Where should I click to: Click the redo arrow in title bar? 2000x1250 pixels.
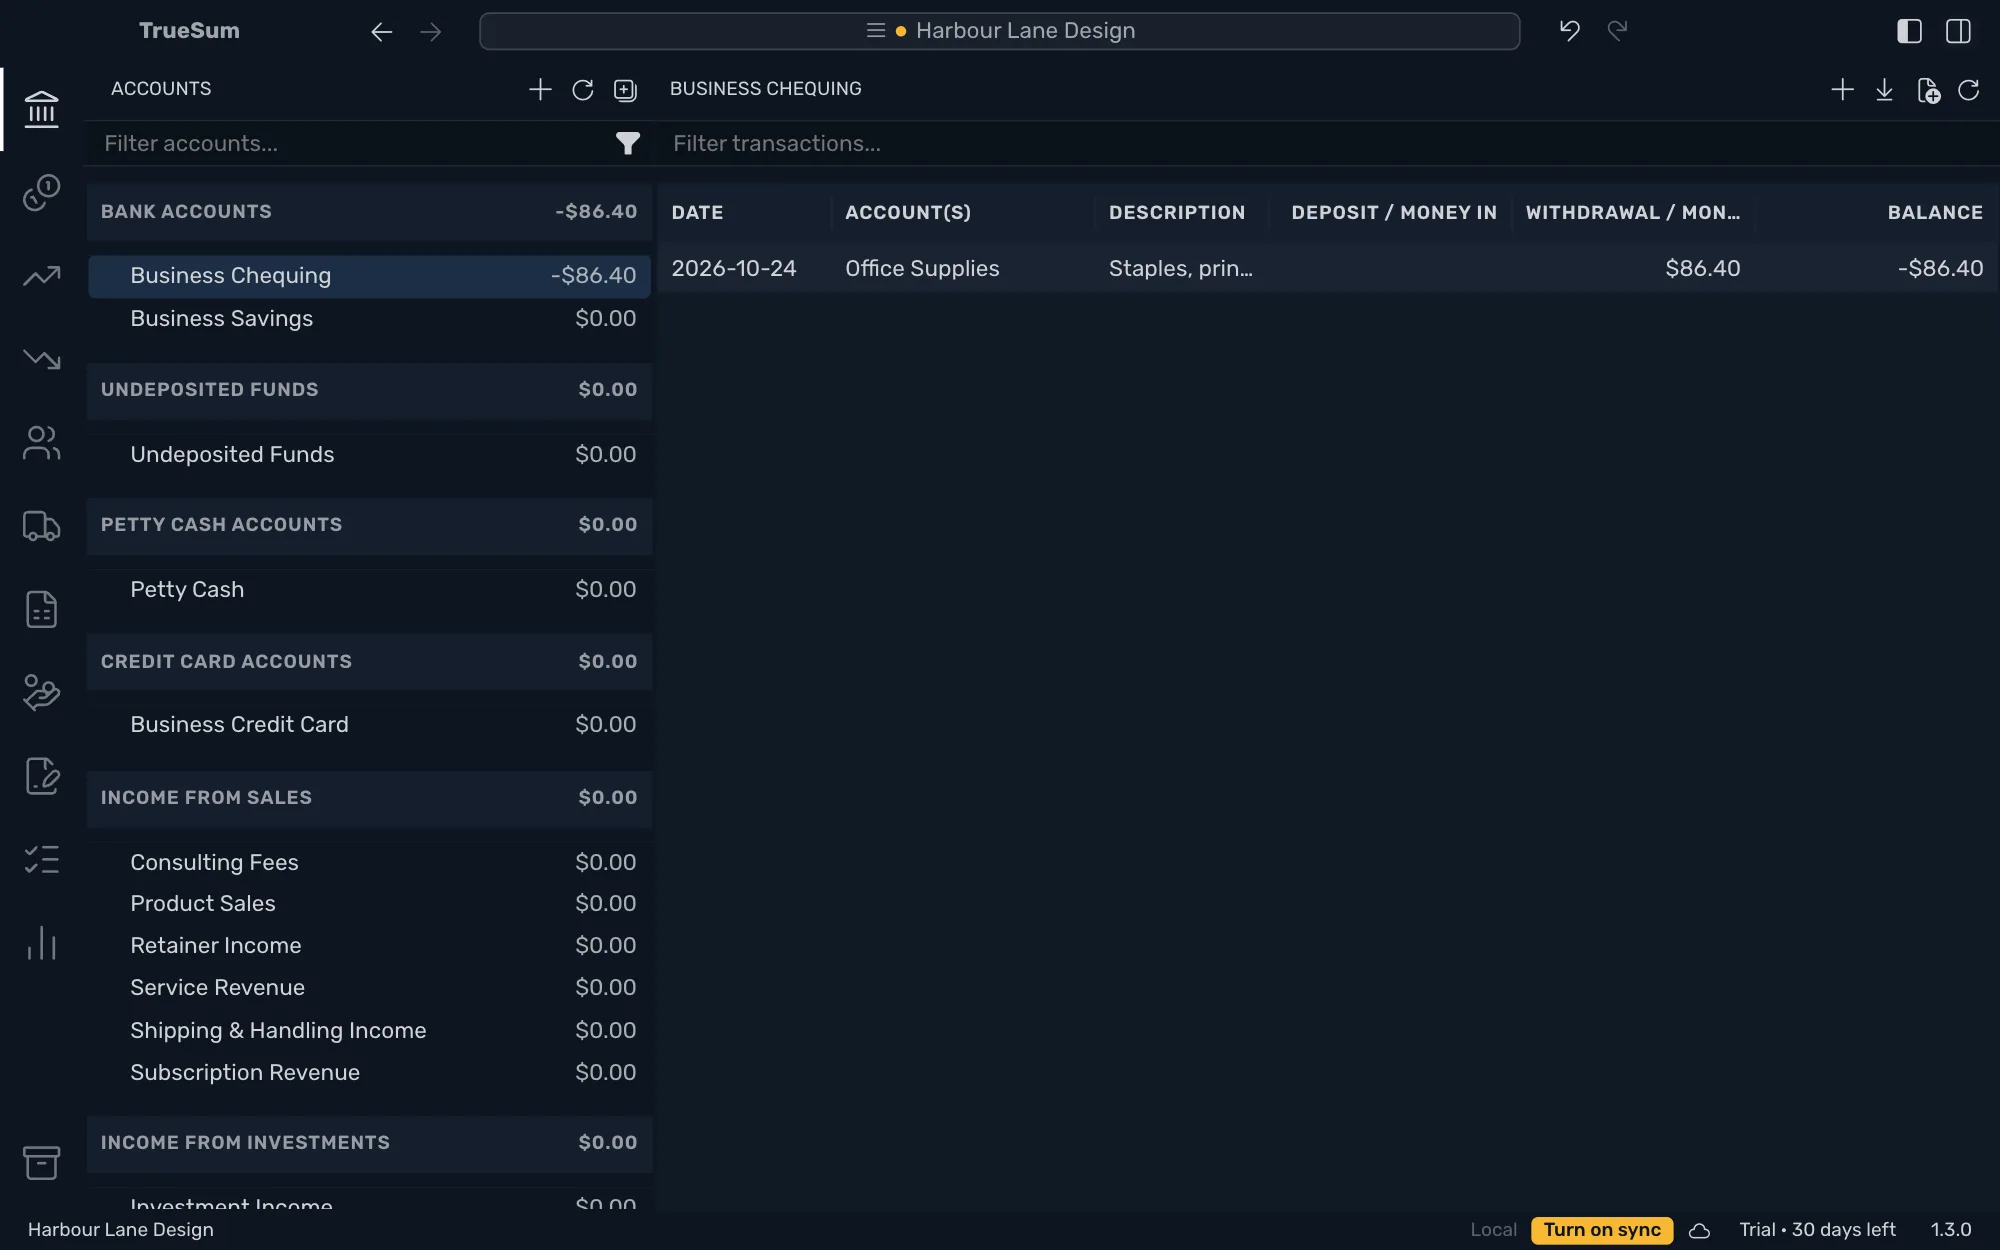(x=1617, y=31)
